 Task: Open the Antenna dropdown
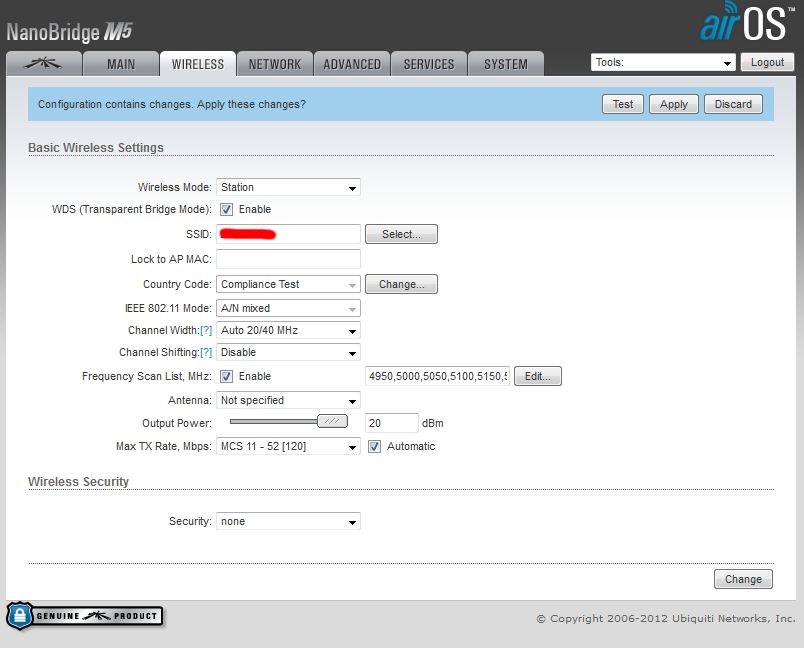tap(288, 400)
